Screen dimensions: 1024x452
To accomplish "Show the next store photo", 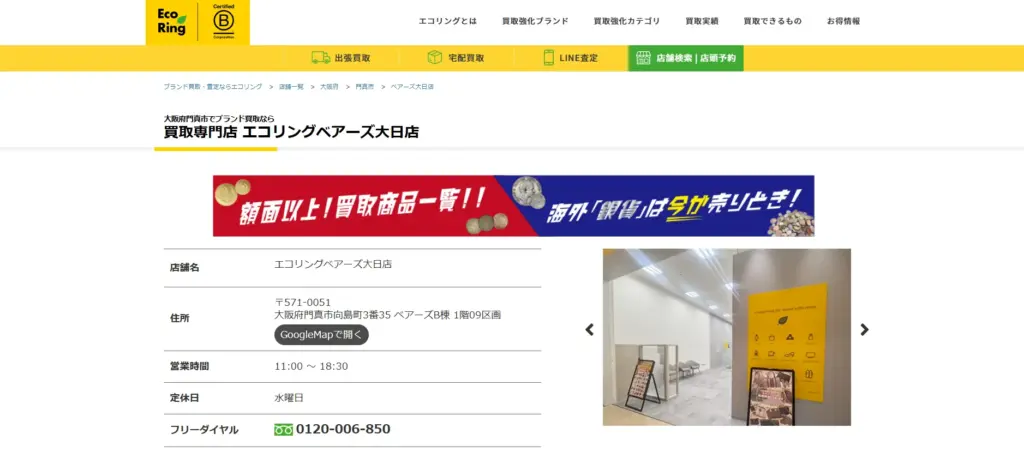I will (864, 330).
